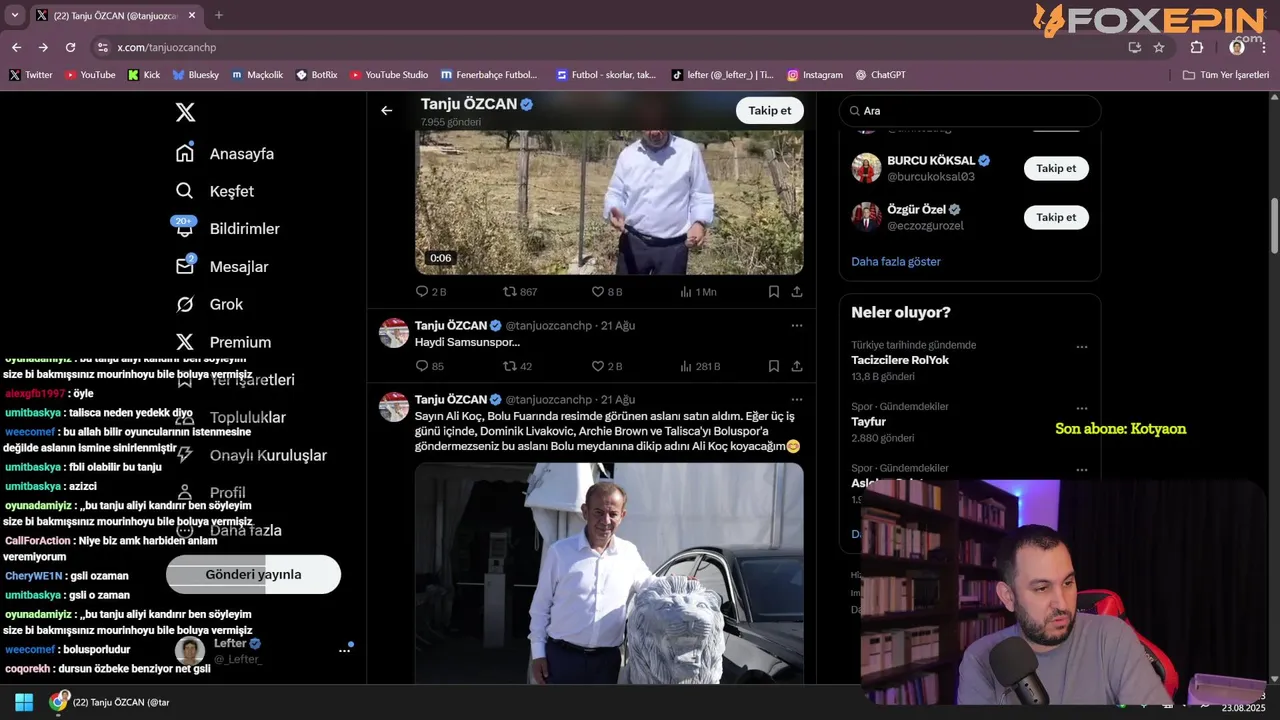Image resolution: width=1280 pixels, height=720 pixels.
Task: Open Chrome three-dot menu
Action: tap(1264, 47)
